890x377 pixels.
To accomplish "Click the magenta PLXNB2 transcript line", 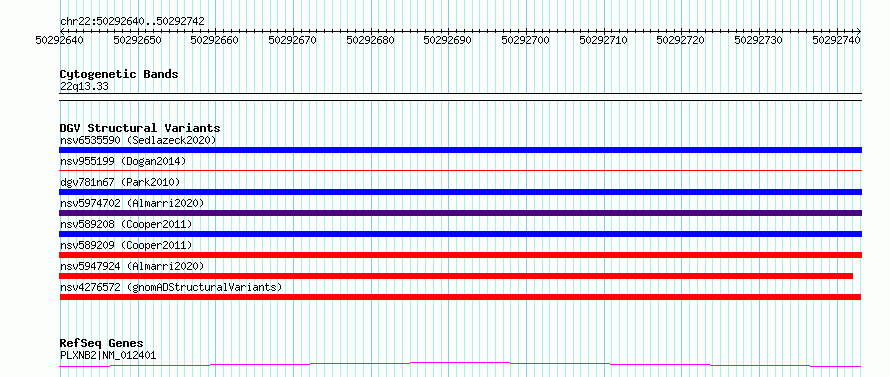I will tap(460, 364).
